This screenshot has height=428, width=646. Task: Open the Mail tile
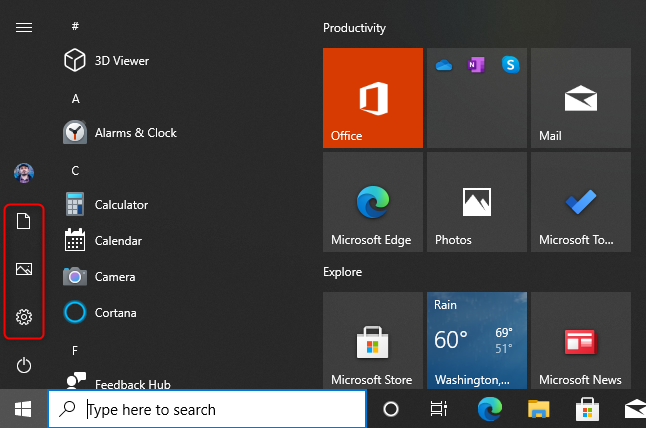pyautogui.click(x=580, y=98)
